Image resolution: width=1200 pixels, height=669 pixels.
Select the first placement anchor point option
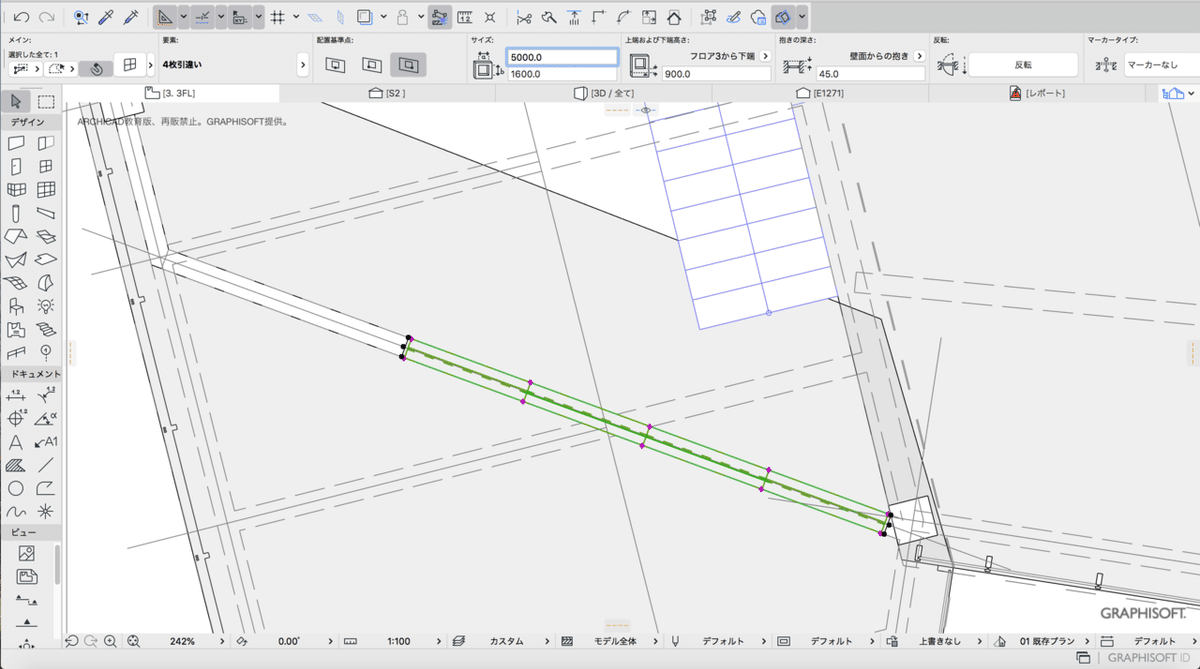tap(336, 65)
